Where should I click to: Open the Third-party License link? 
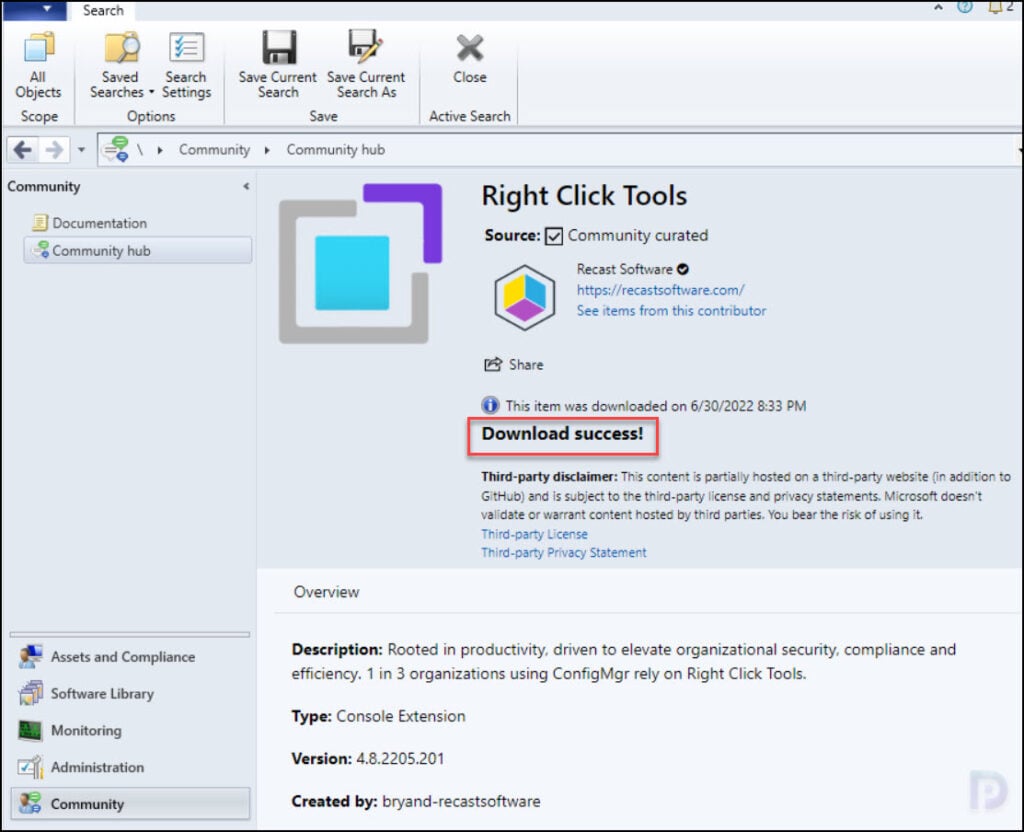534,534
